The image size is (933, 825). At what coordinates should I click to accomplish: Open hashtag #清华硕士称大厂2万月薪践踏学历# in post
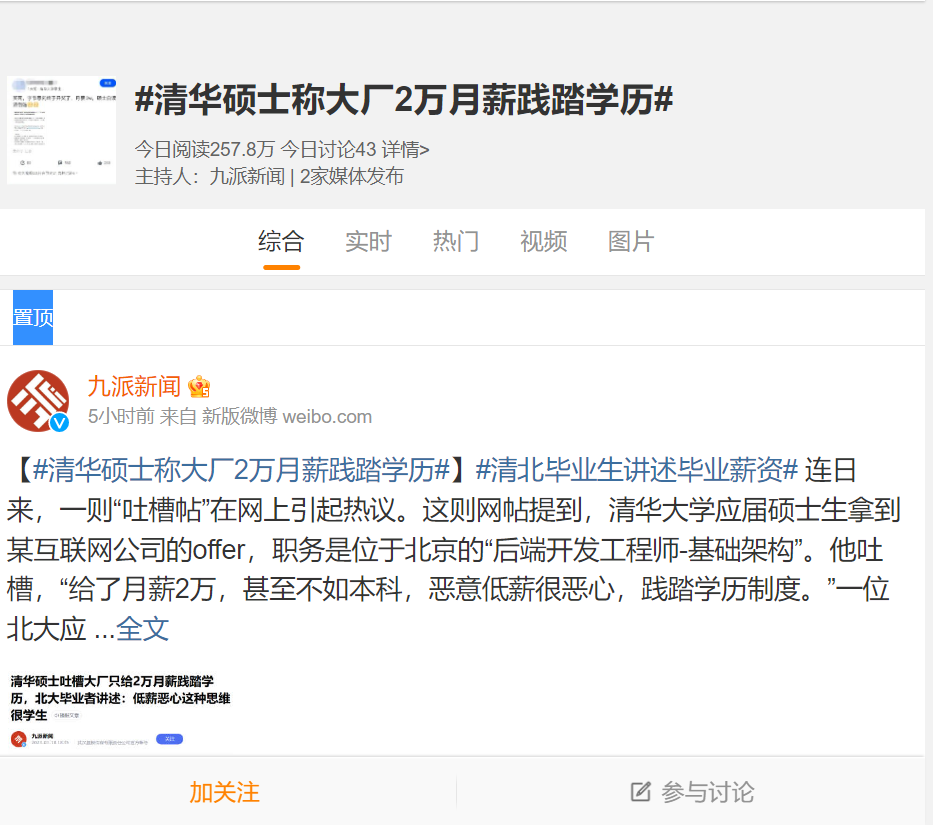(242, 470)
